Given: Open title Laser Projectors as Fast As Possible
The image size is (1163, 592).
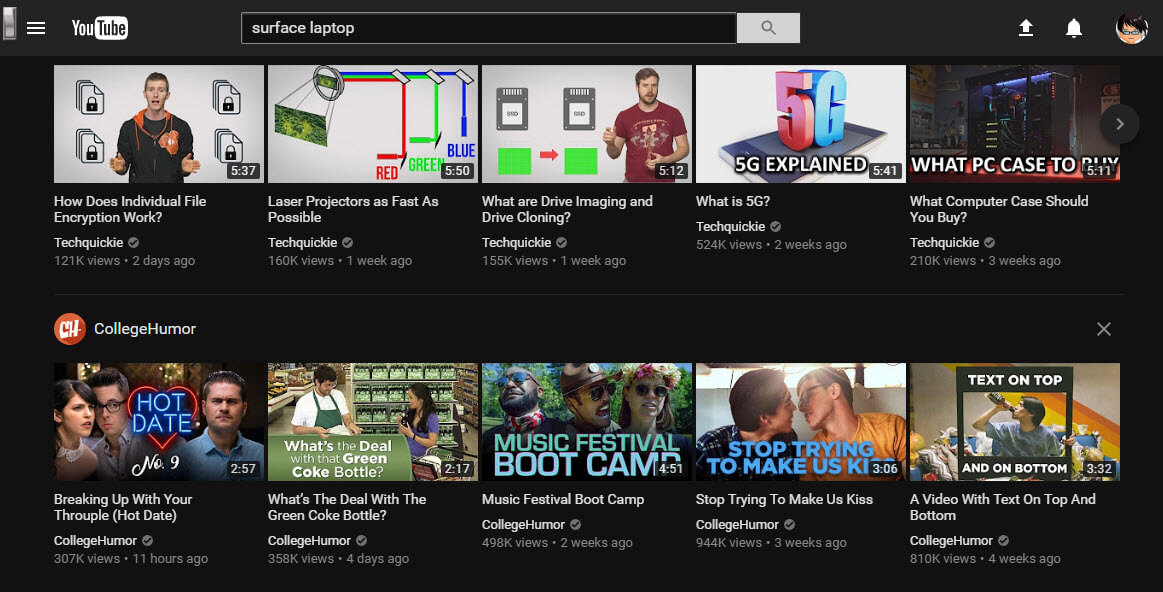Looking at the screenshot, I should (353, 209).
